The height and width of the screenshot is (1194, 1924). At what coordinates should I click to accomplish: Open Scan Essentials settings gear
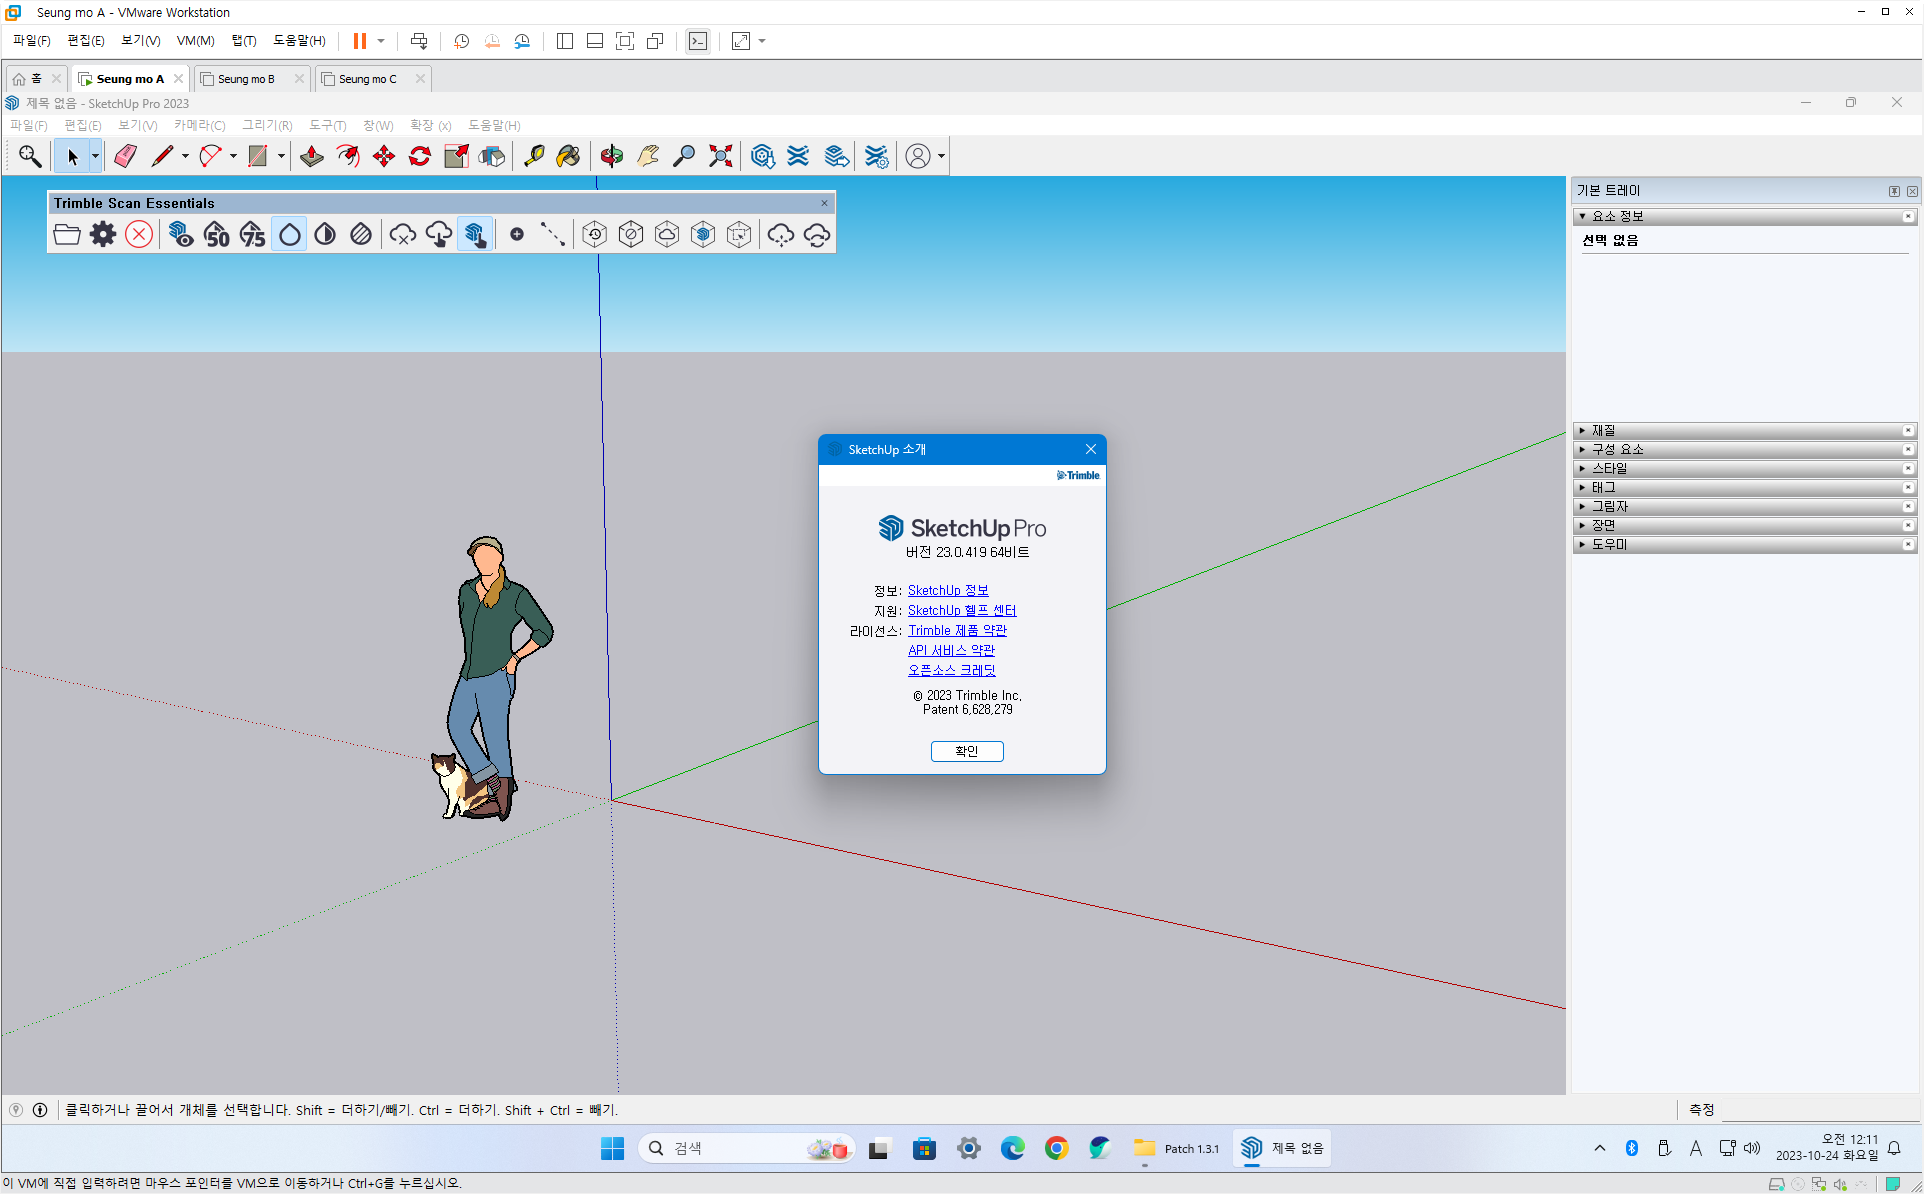click(103, 234)
